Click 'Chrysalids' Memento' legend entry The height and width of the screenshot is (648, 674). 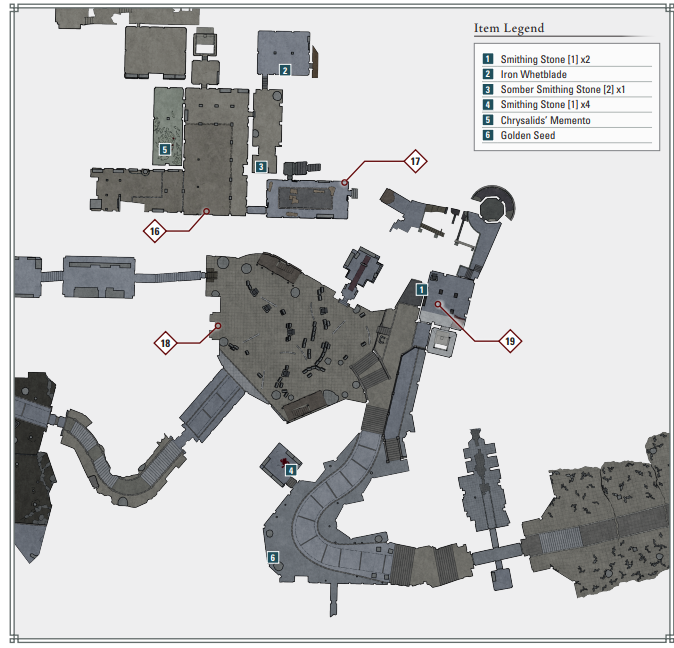[x=545, y=120]
